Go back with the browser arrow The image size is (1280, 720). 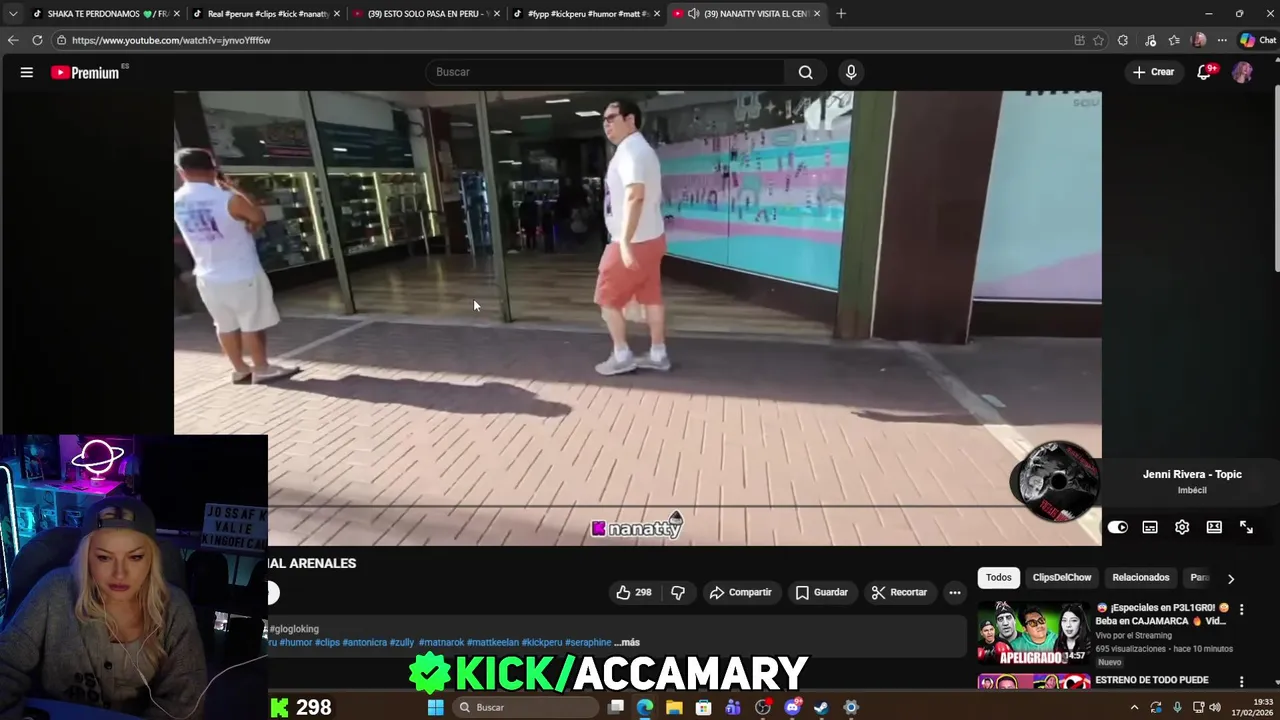[x=13, y=40]
